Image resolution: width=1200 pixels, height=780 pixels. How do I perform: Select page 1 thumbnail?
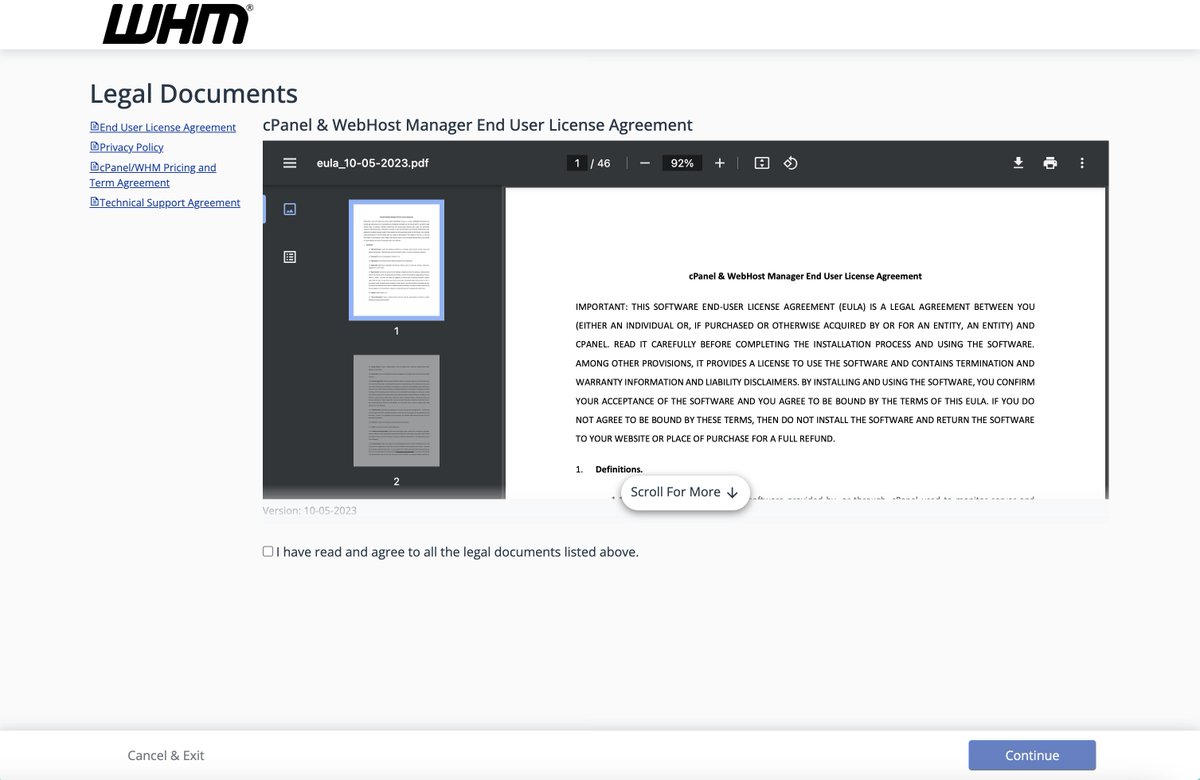tap(396, 260)
